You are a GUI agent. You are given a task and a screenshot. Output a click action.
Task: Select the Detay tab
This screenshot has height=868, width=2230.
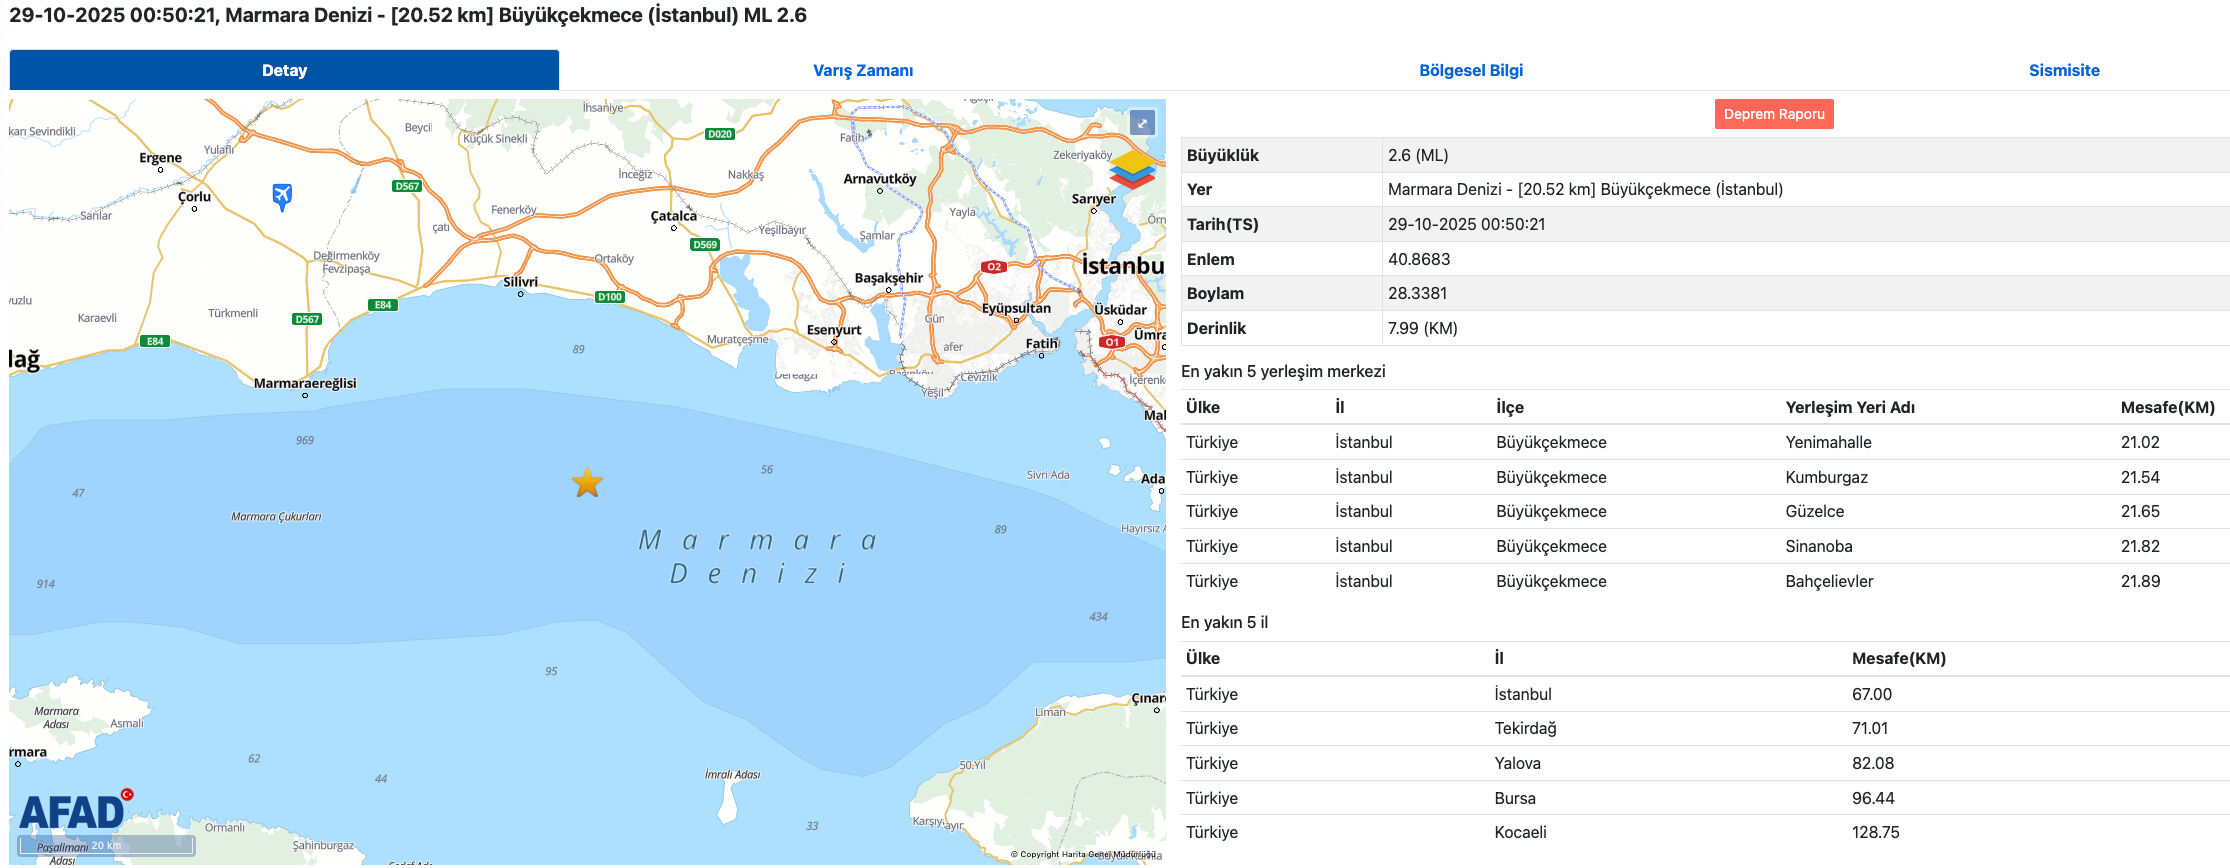(284, 71)
